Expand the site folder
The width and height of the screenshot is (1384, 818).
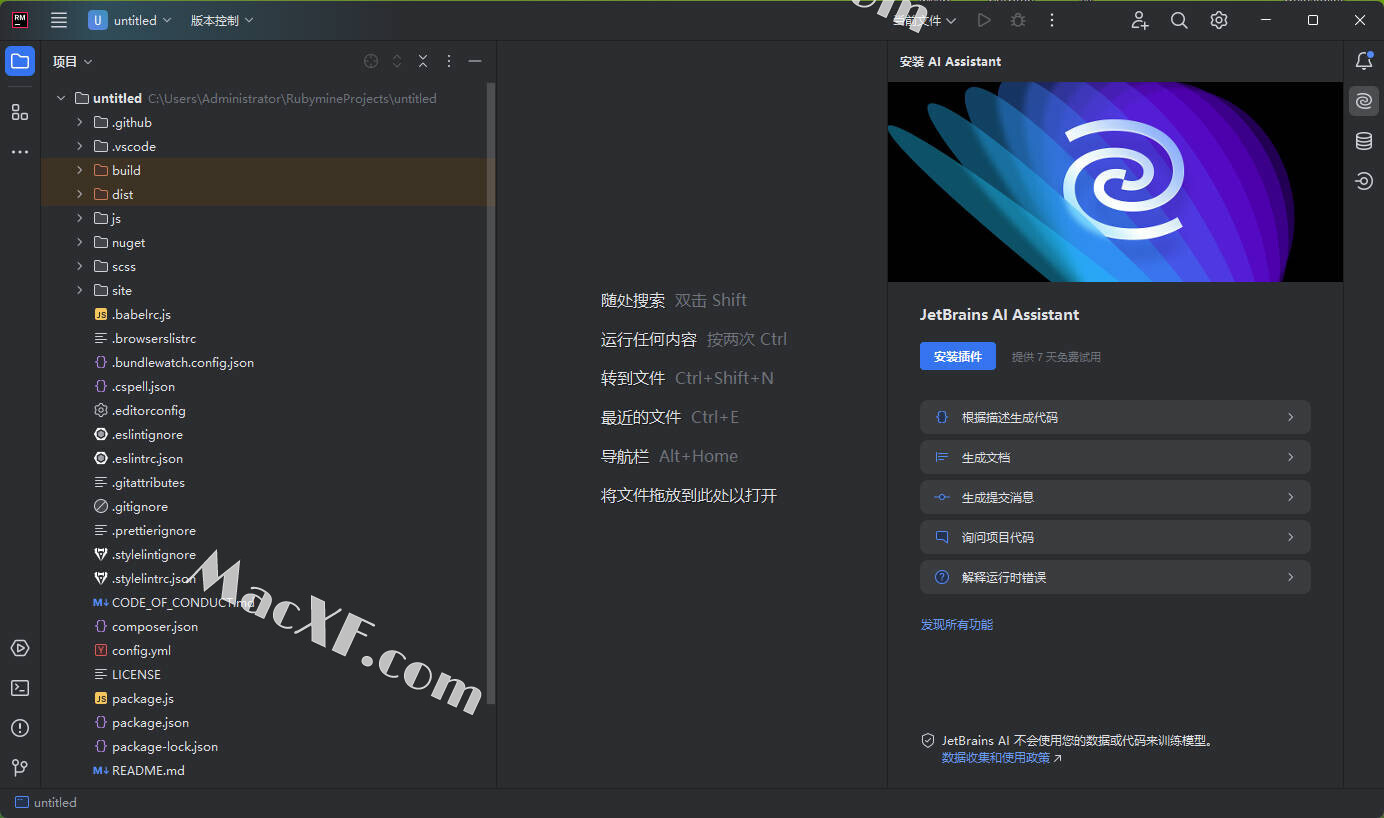80,290
